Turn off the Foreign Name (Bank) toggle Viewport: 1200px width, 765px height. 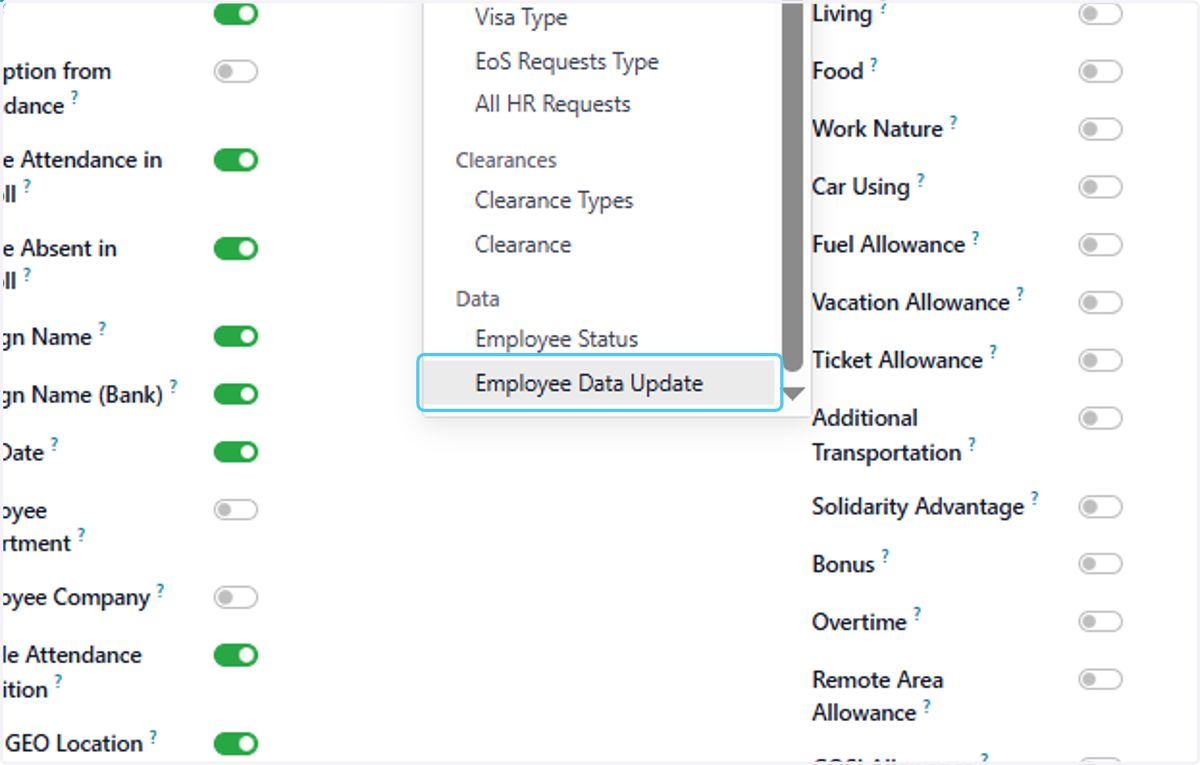(x=236, y=394)
